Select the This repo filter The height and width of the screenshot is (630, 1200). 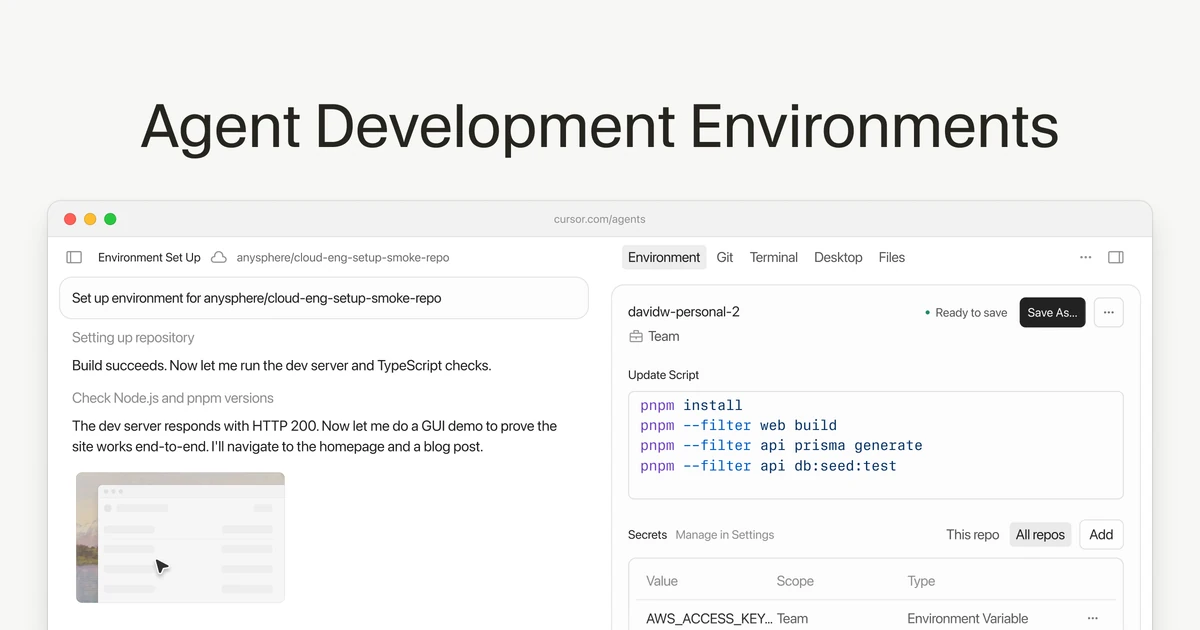click(973, 534)
